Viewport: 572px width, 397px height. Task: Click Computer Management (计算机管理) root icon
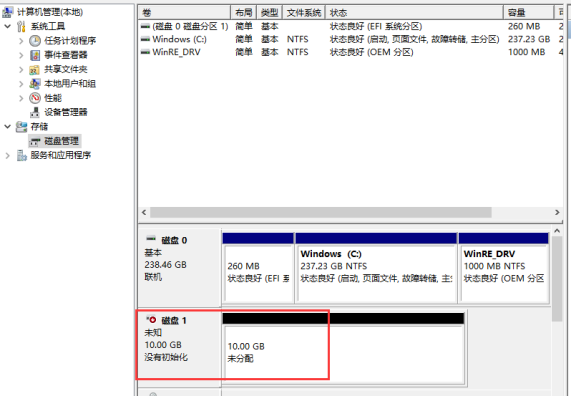(x=7, y=12)
